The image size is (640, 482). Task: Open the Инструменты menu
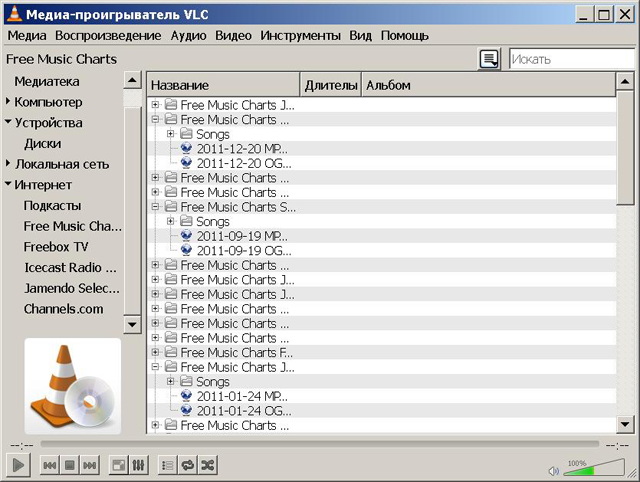300,36
